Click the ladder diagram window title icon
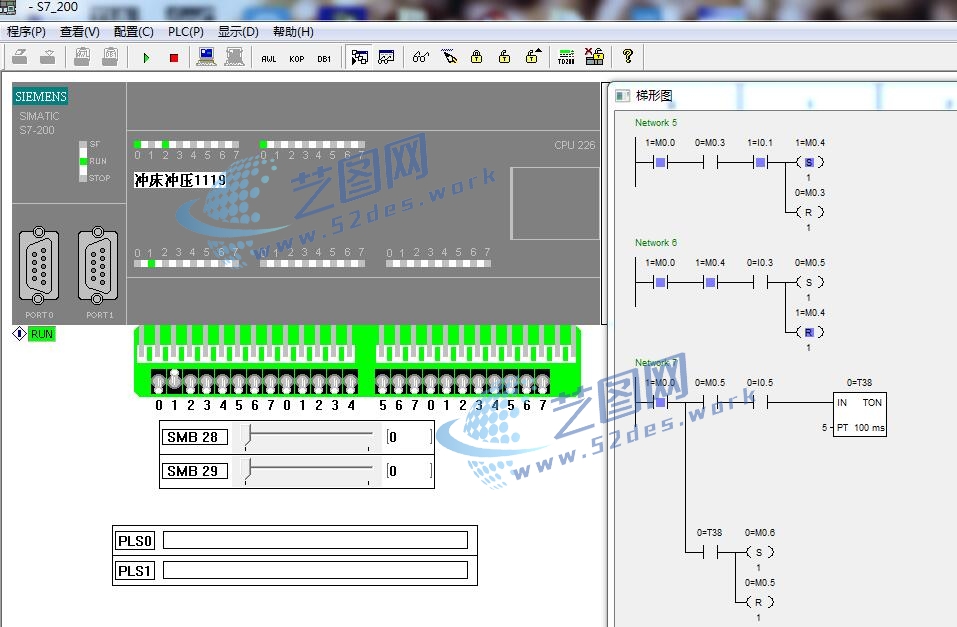The width and height of the screenshot is (957, 627). 623,96
